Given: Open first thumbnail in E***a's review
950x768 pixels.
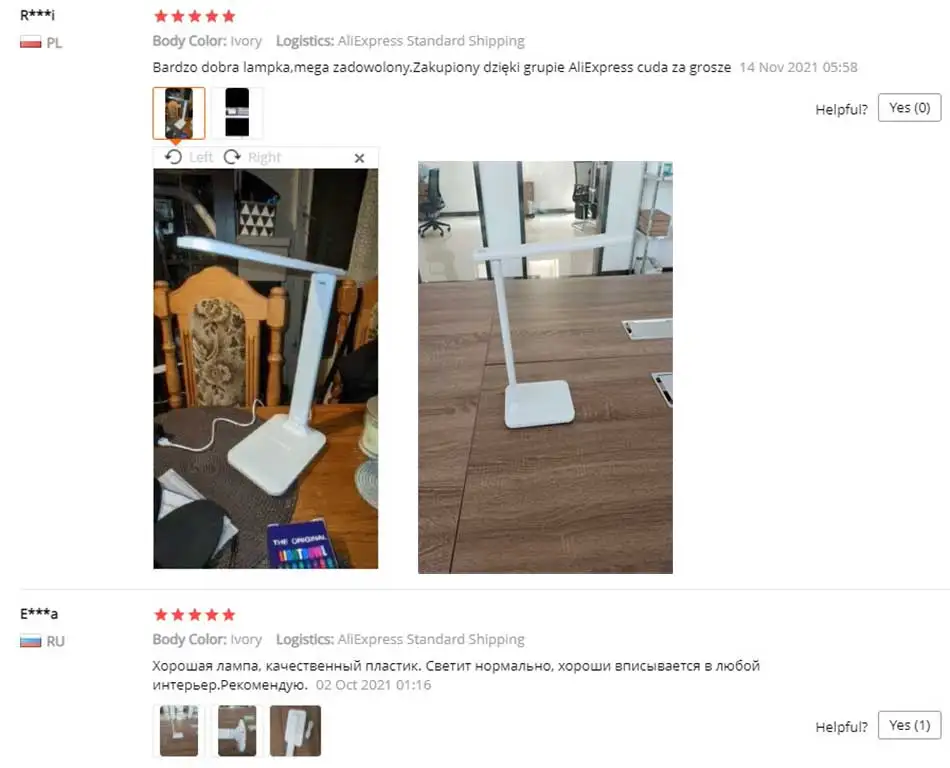Looking at the screenshot, I should point(179,731).
